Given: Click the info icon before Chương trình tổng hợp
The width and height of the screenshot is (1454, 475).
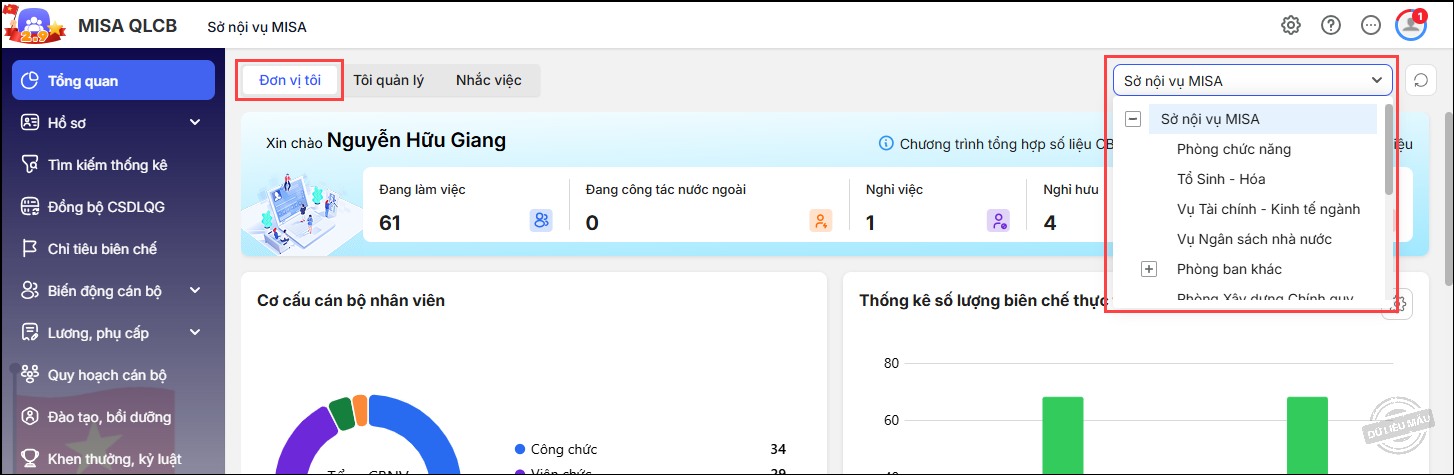Looking at the screenshot, I should [886, 144].
